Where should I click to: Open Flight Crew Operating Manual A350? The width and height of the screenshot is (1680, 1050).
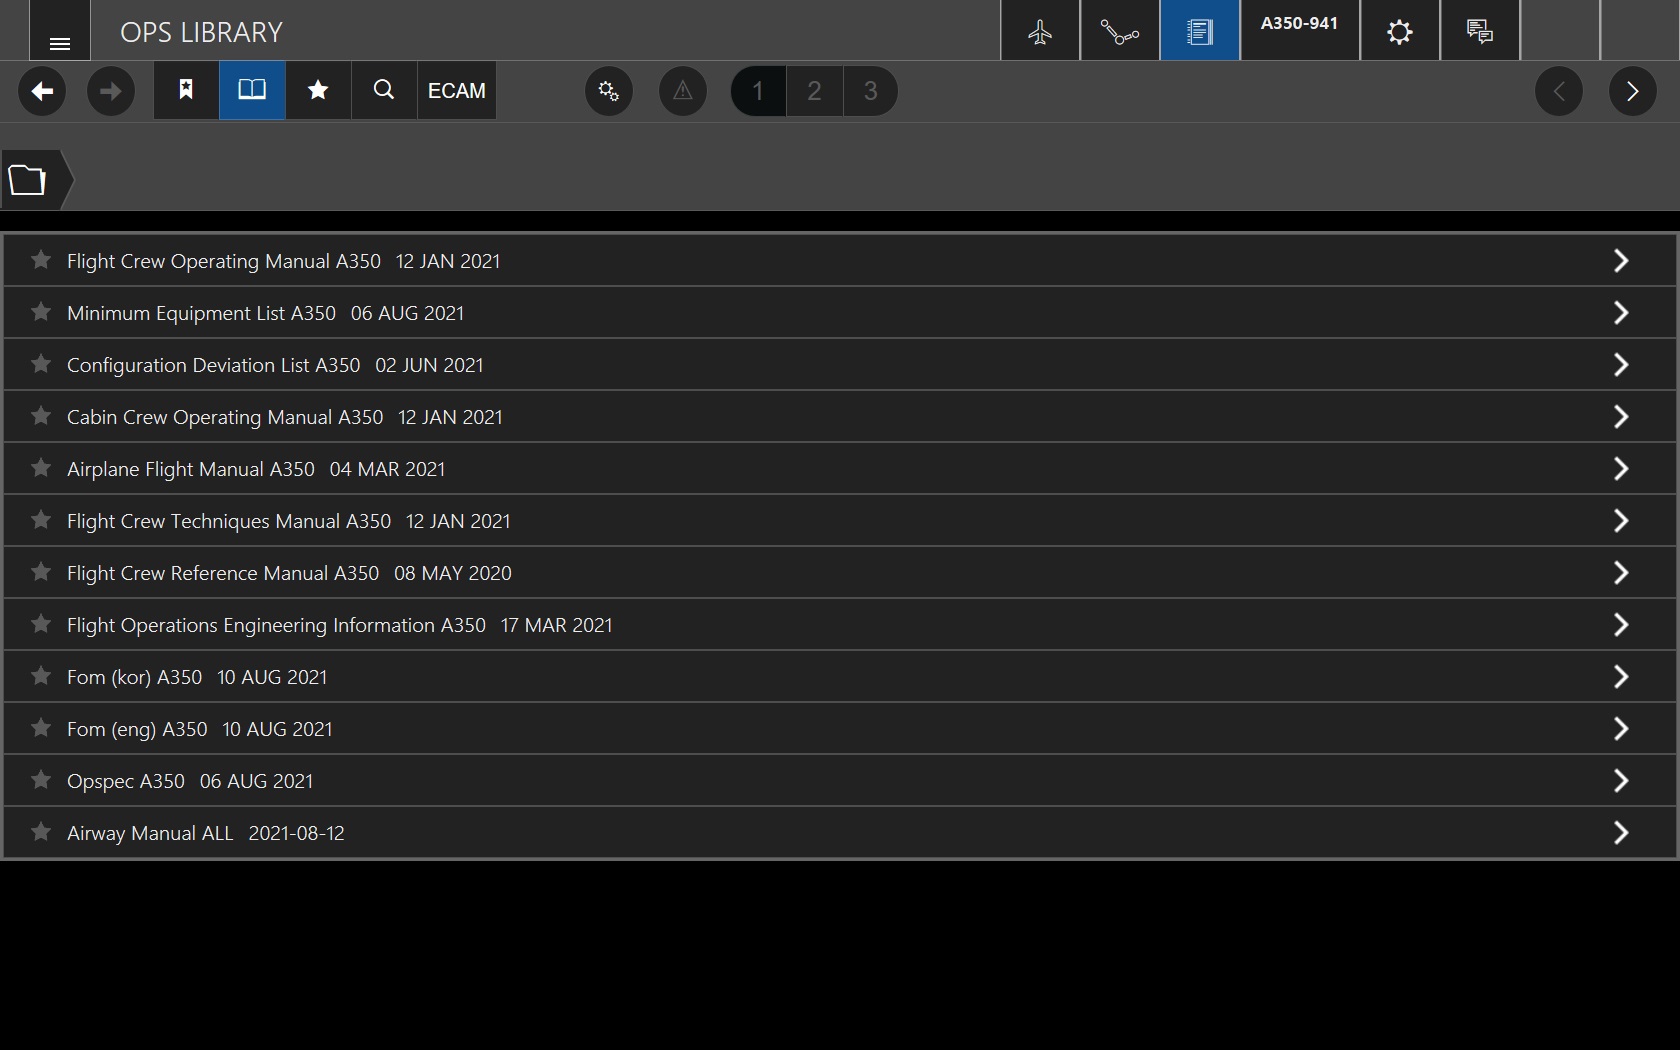click(x=840, y=261)
